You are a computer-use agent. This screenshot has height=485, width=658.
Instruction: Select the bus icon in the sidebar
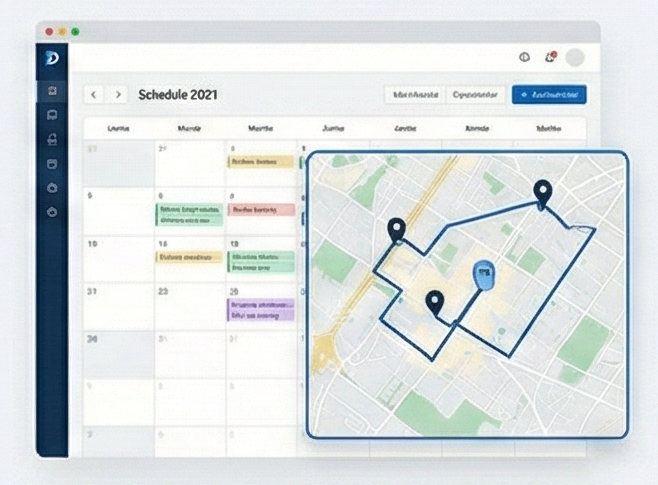(x=52, y=115)
